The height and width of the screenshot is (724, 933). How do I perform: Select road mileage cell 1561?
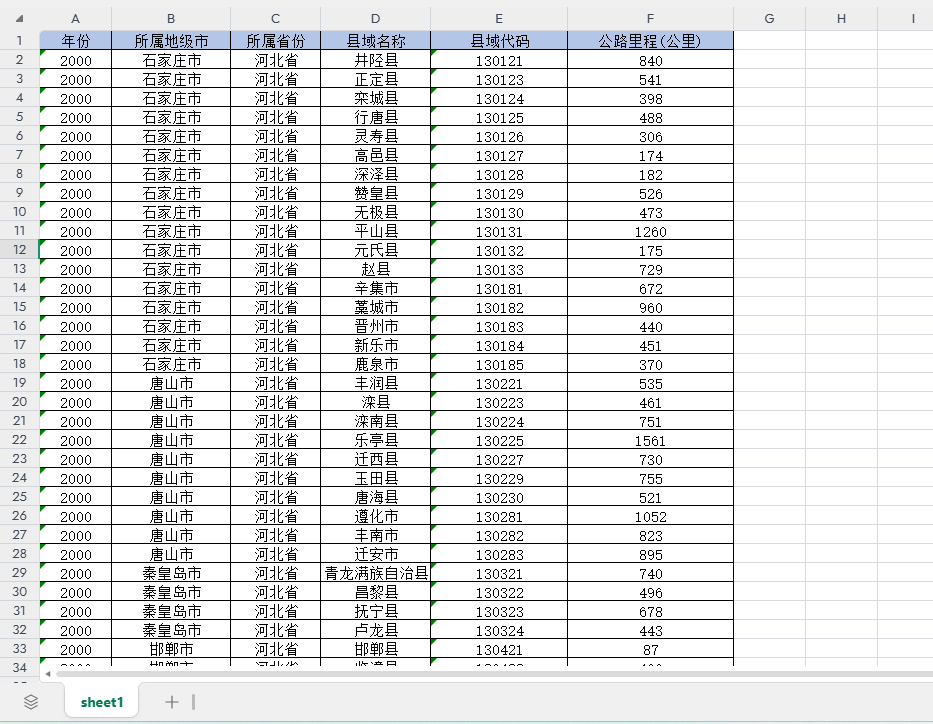[650, 440]
